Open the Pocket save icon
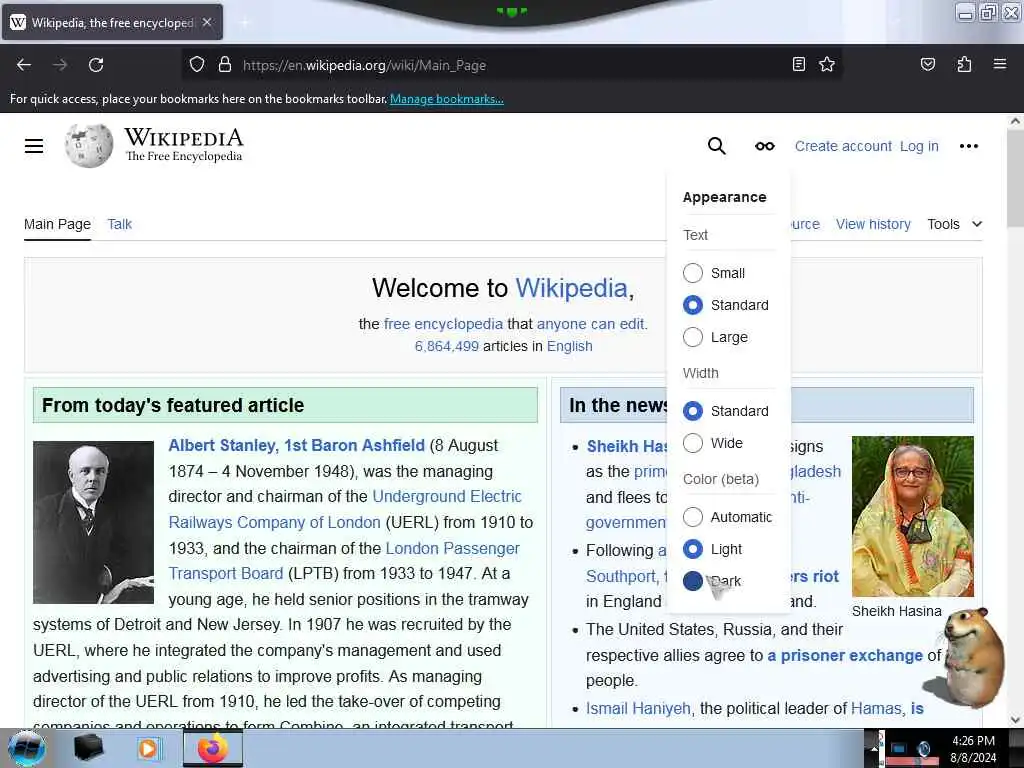Image resolution: width=1024 pixels, height=768 pixels. click(927, 64)
